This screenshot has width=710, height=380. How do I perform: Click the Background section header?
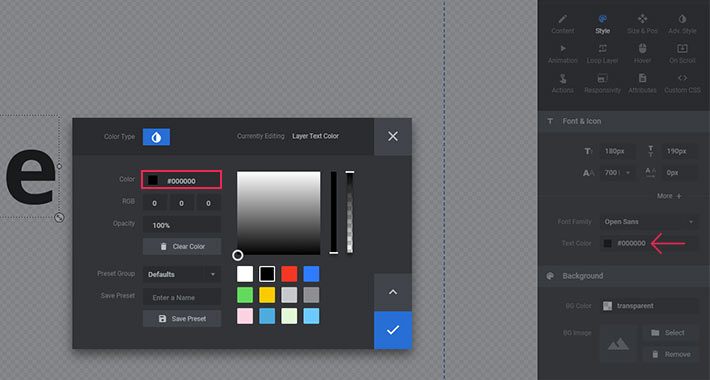[x=624, y=276]
